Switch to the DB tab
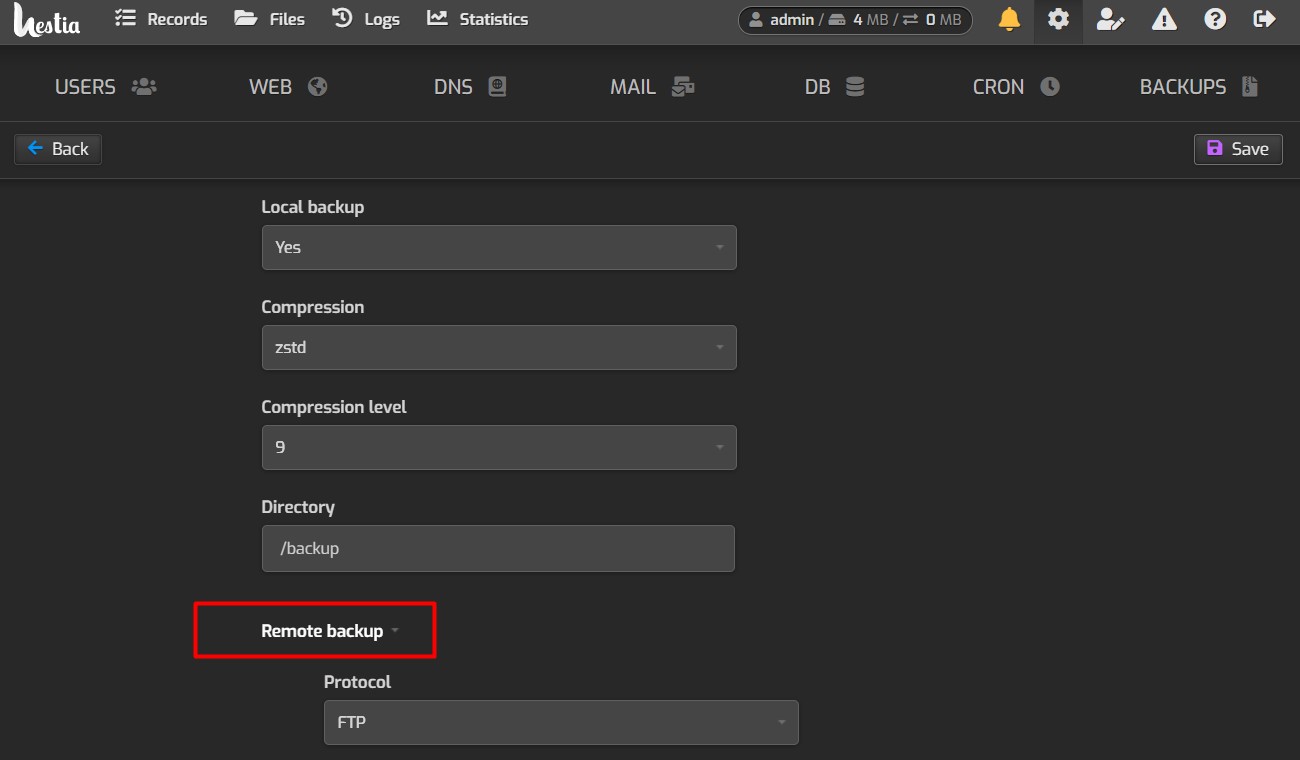This screenshot has width=1300, height=760. click(x=834, y=87)
